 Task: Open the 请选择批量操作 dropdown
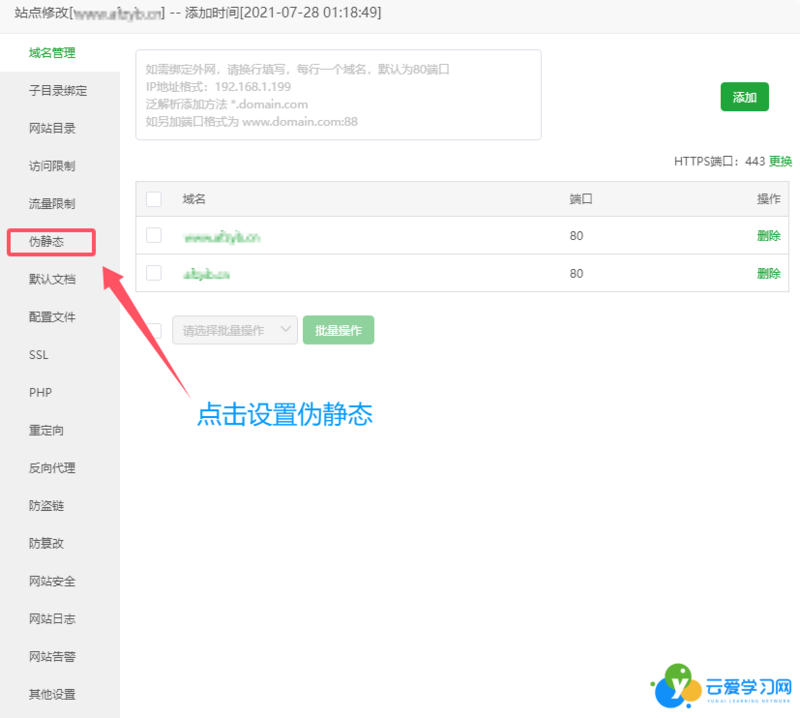tap(235, 330)
